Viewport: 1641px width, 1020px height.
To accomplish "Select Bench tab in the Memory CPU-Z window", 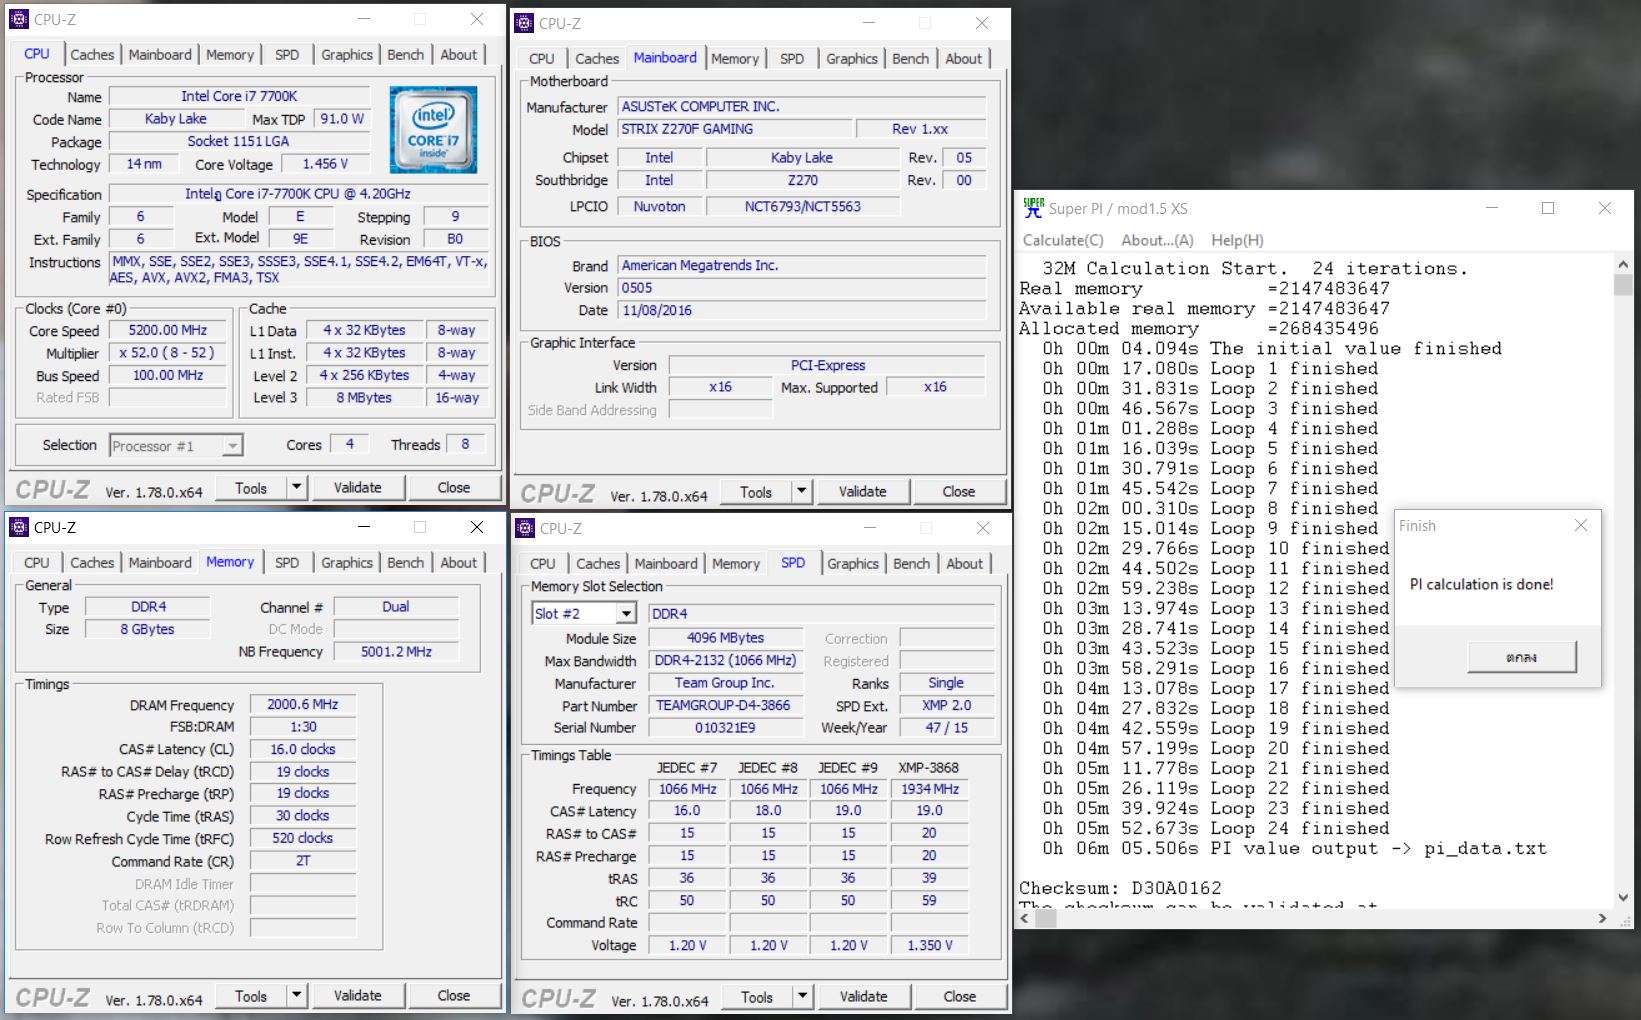I will 405,563.
